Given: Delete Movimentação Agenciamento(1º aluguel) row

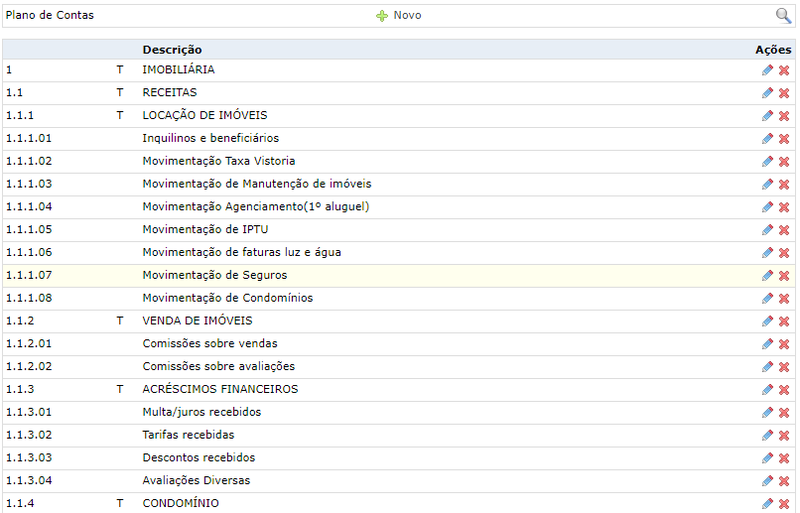Looking at the screenshot, I should tap(784, 207).
